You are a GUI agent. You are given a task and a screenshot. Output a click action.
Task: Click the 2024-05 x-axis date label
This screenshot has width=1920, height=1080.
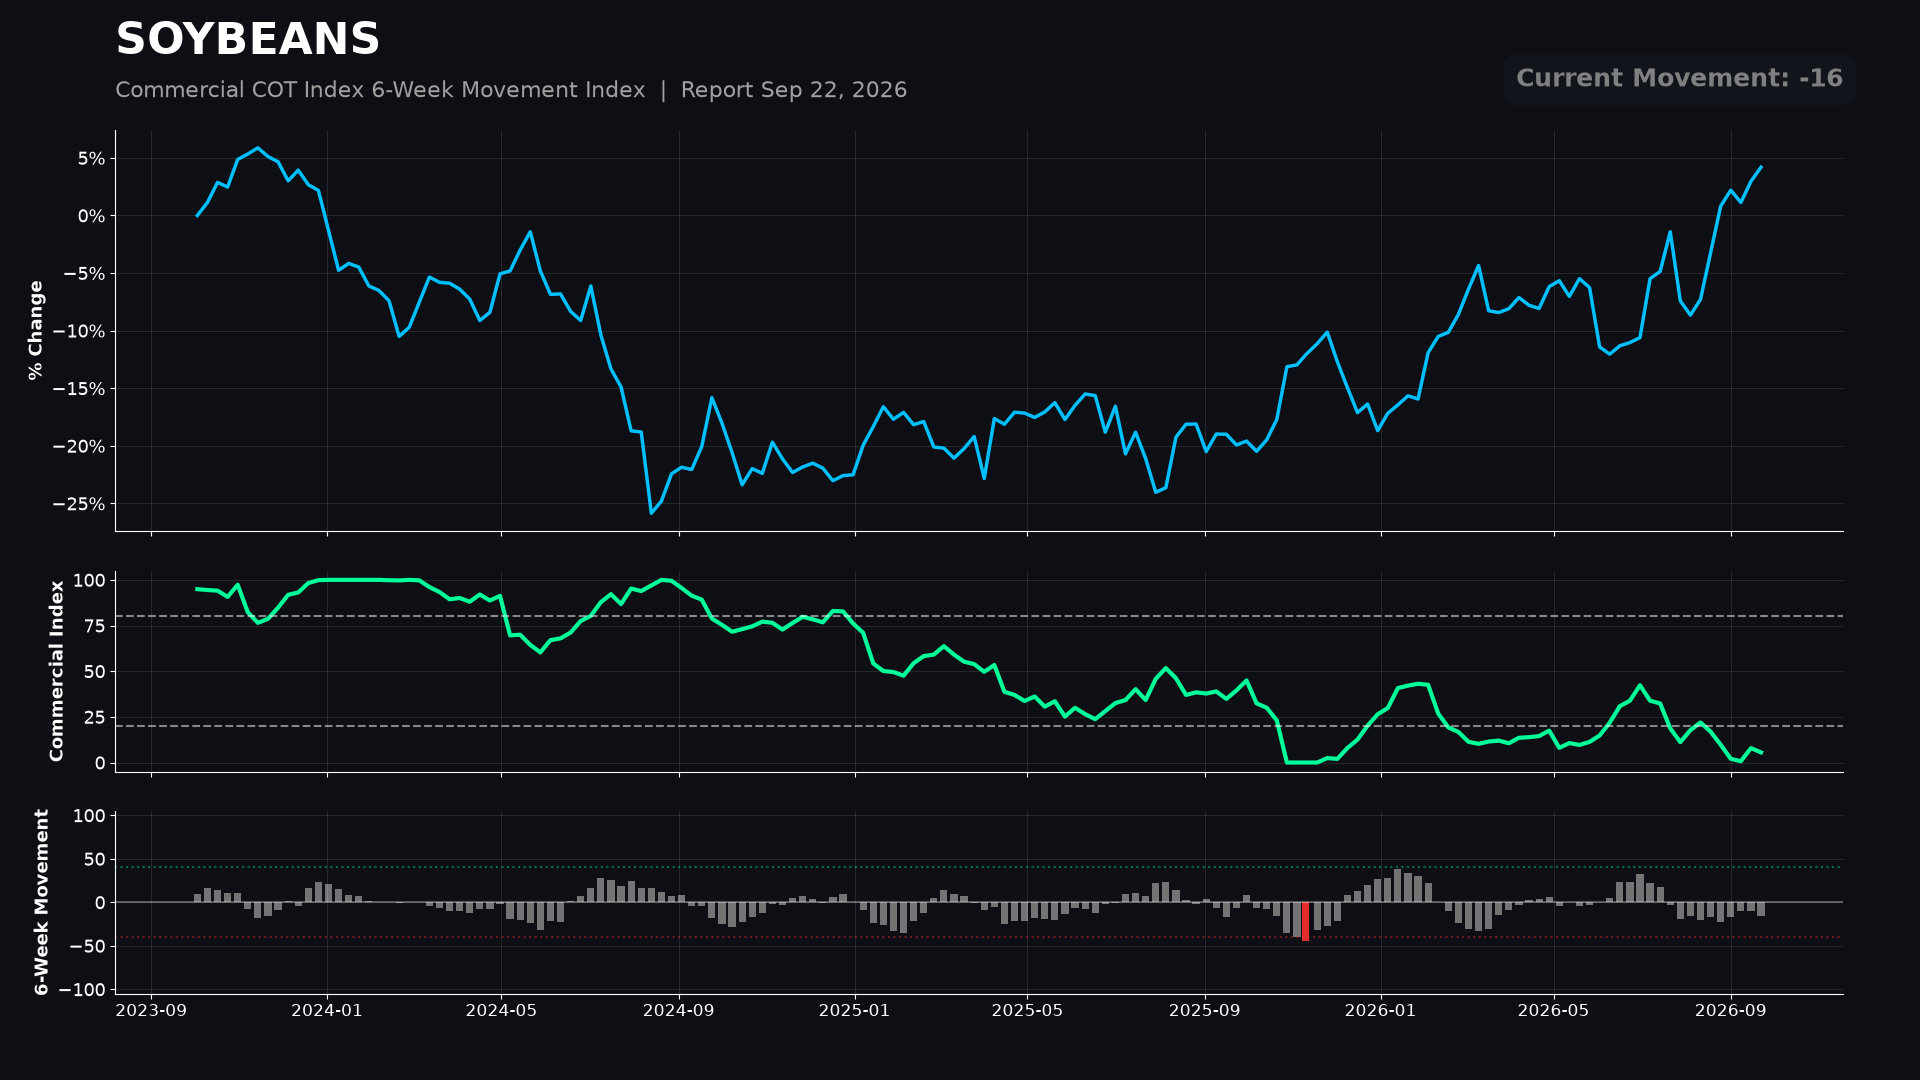click(501, 1011)
